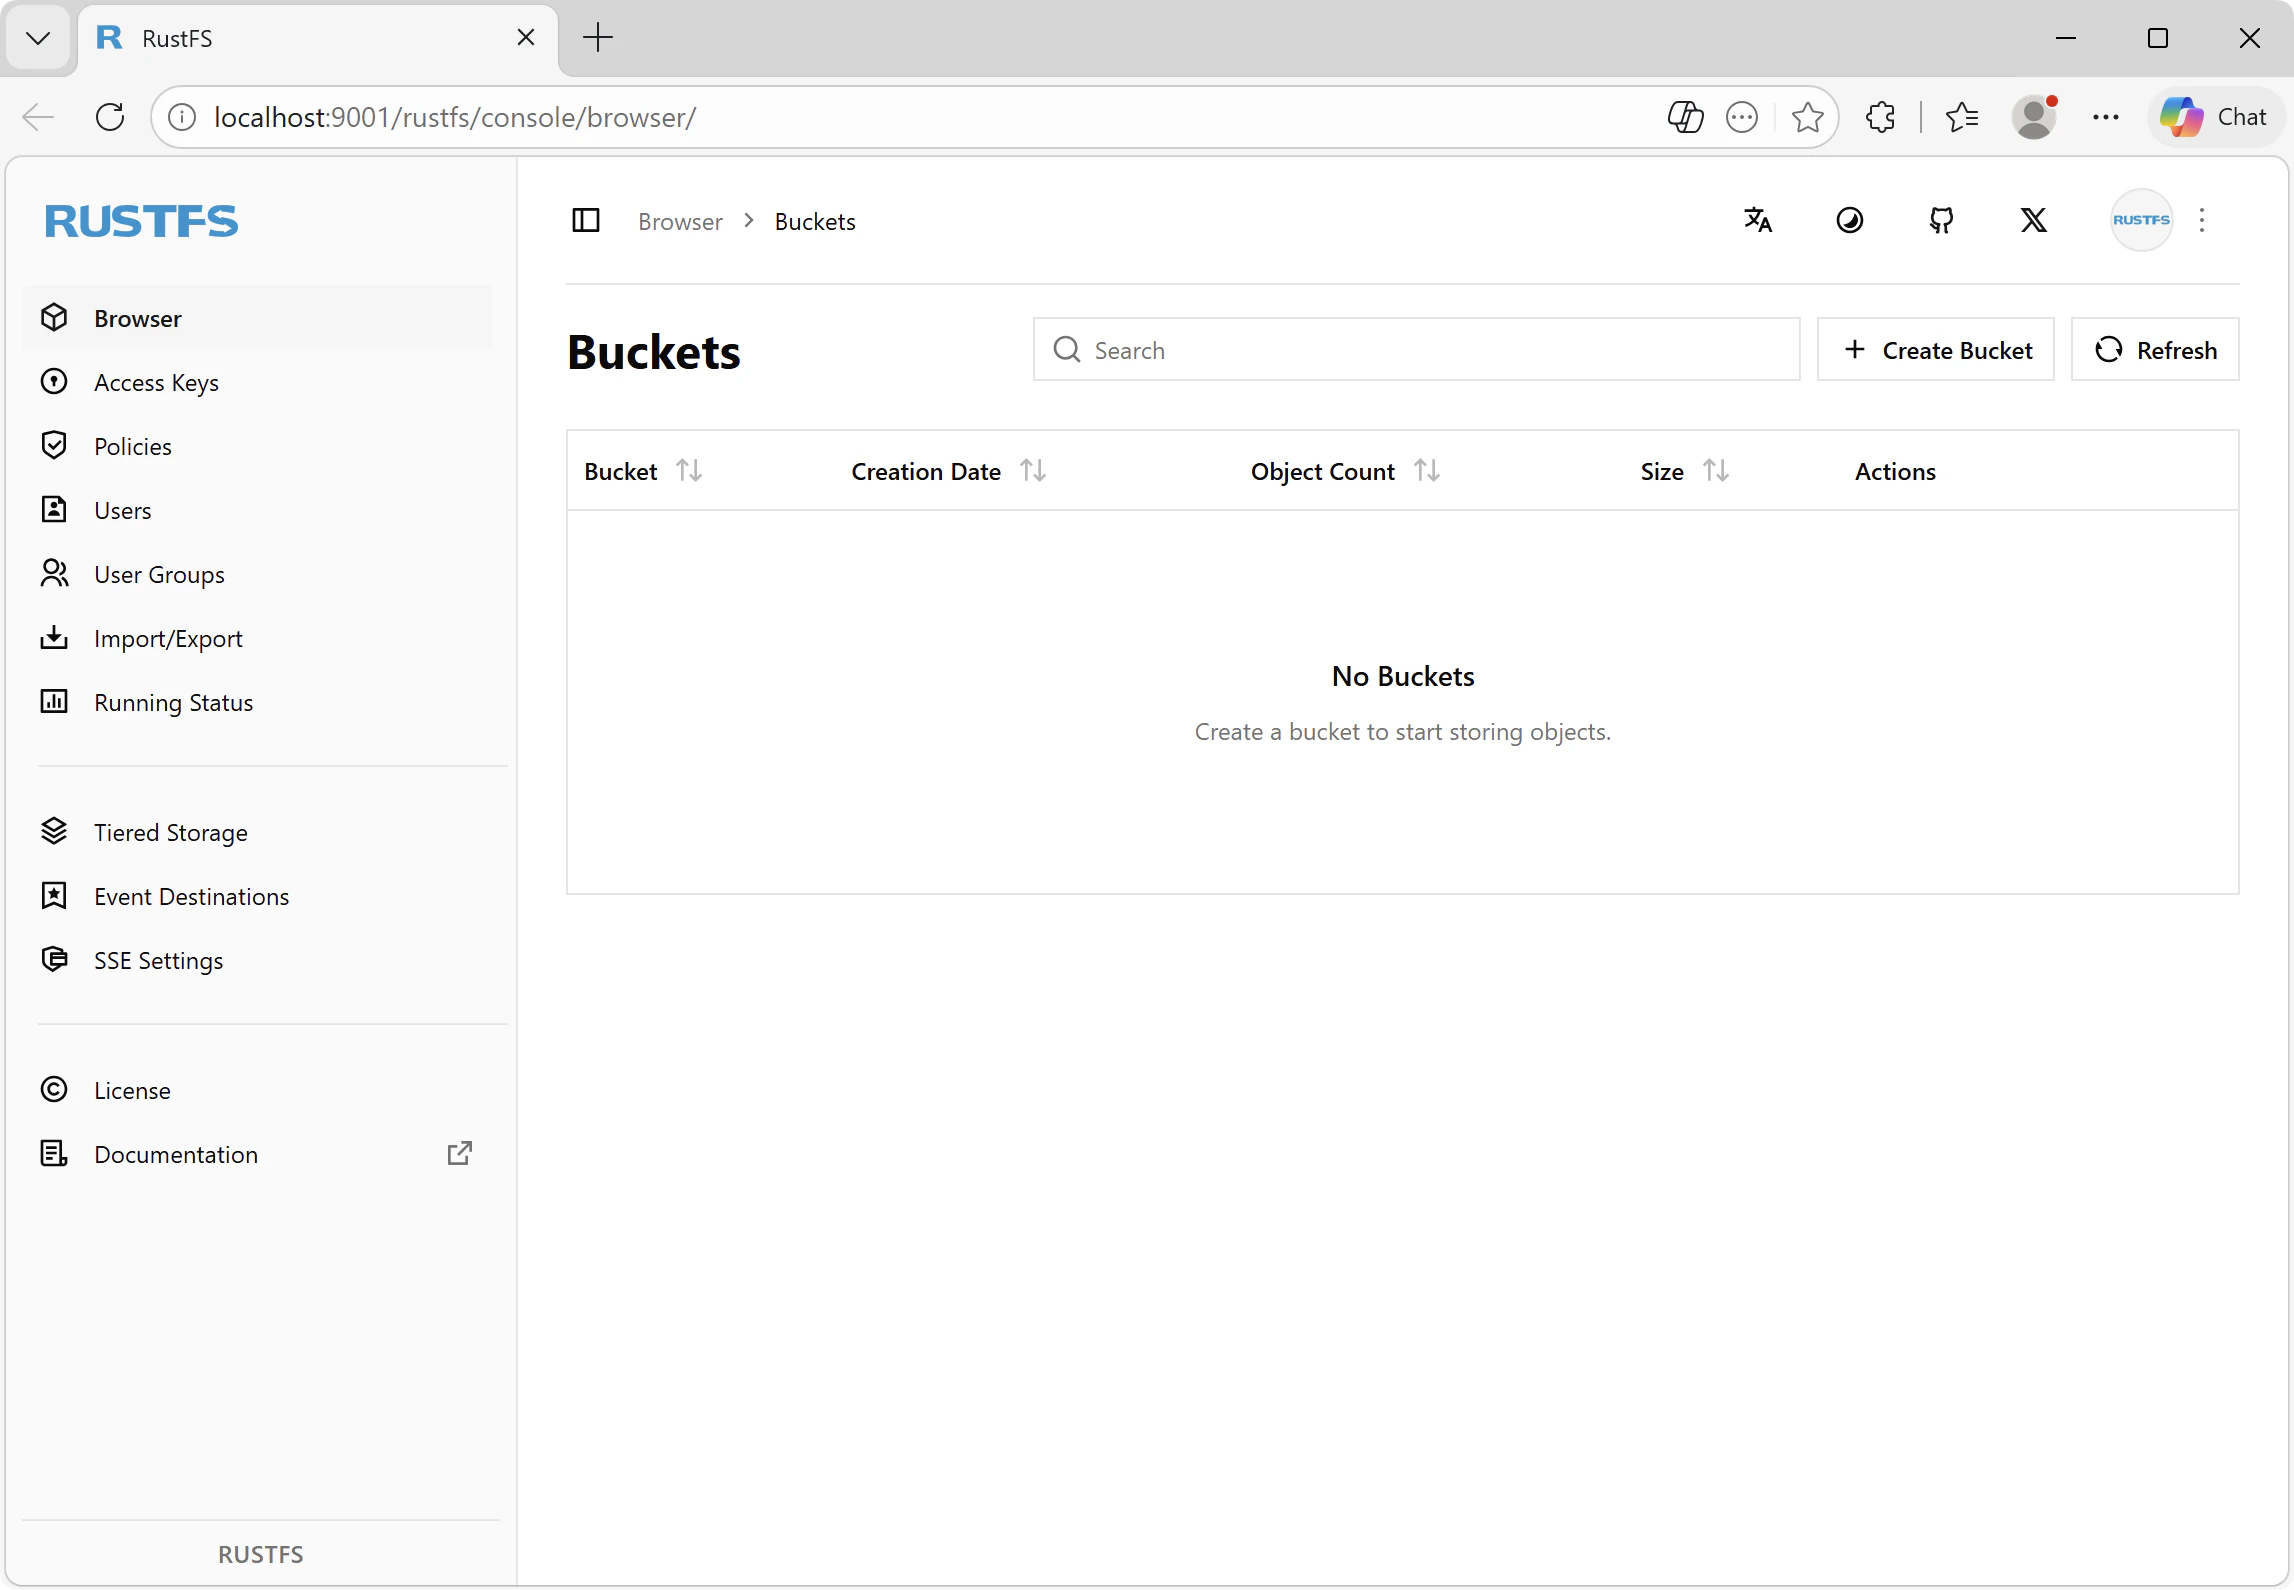Refresh the buckets list
2294x1590 pixels.
click(2155, 349)
